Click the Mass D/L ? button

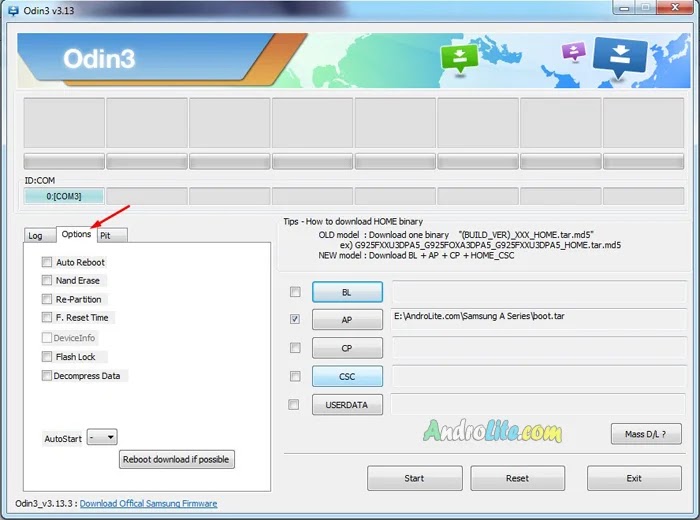click(646, 434)
